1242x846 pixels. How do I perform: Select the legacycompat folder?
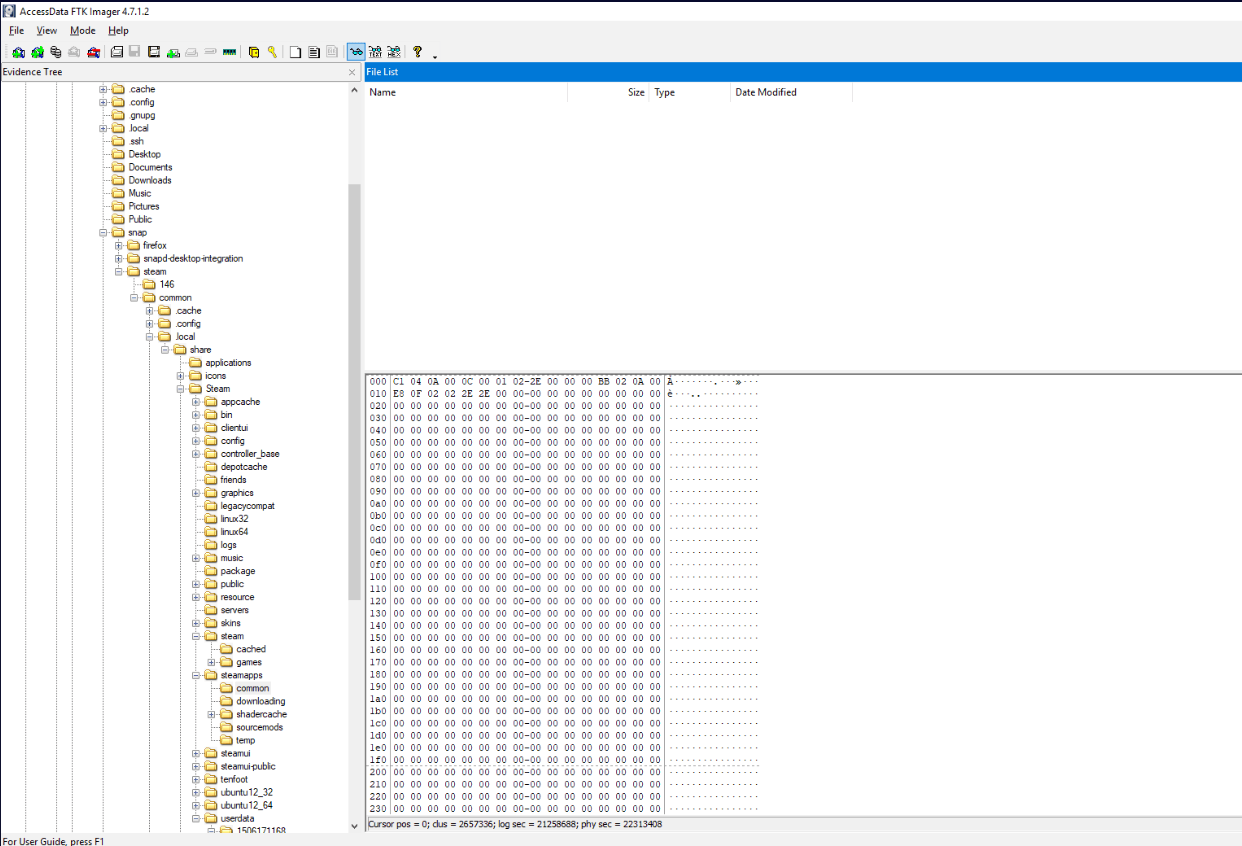coord(247,505)
